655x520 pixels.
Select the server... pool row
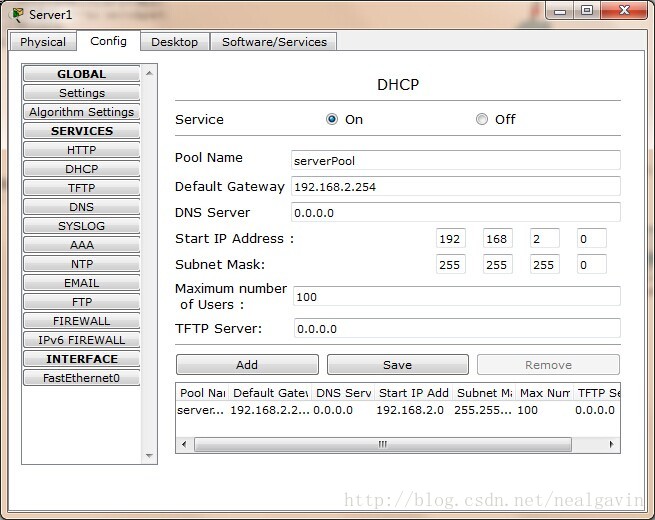click(x=398, y=410)
